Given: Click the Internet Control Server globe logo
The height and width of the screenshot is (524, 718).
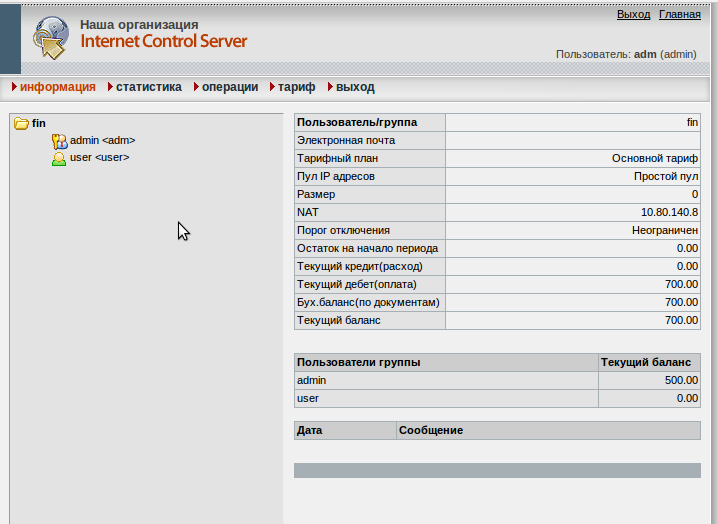Looking at the screenshot, I should point(51,37).
